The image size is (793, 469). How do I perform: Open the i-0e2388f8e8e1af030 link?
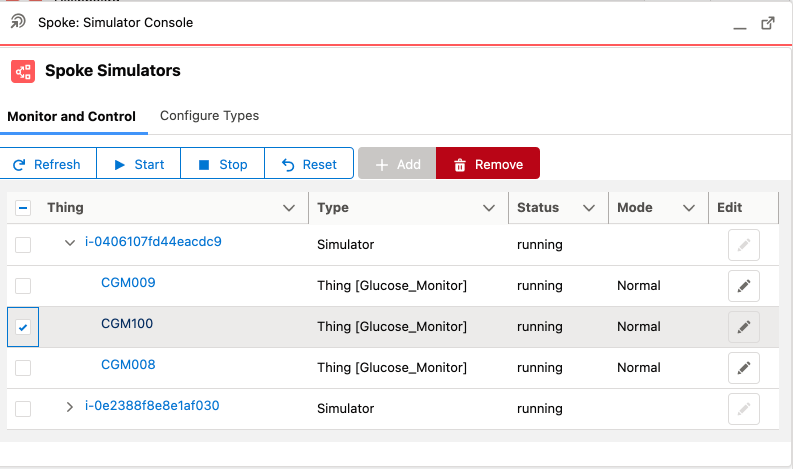coord(152,405)
